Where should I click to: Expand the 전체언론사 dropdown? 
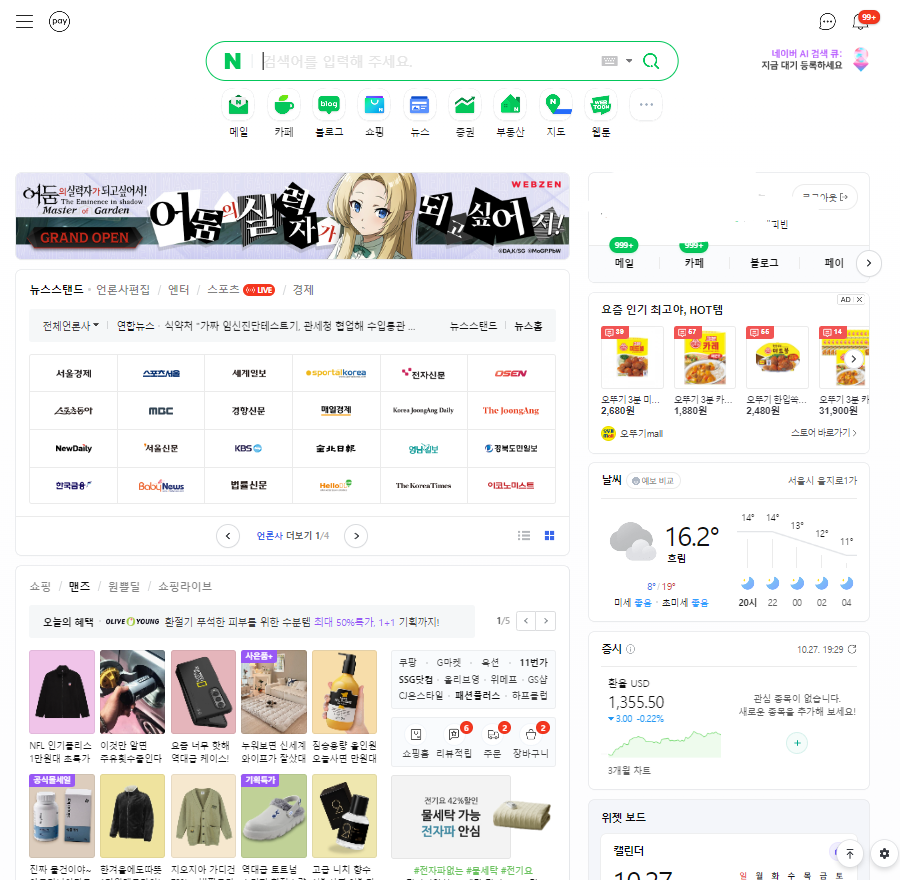pyautogui.click(x=71, y=325)
